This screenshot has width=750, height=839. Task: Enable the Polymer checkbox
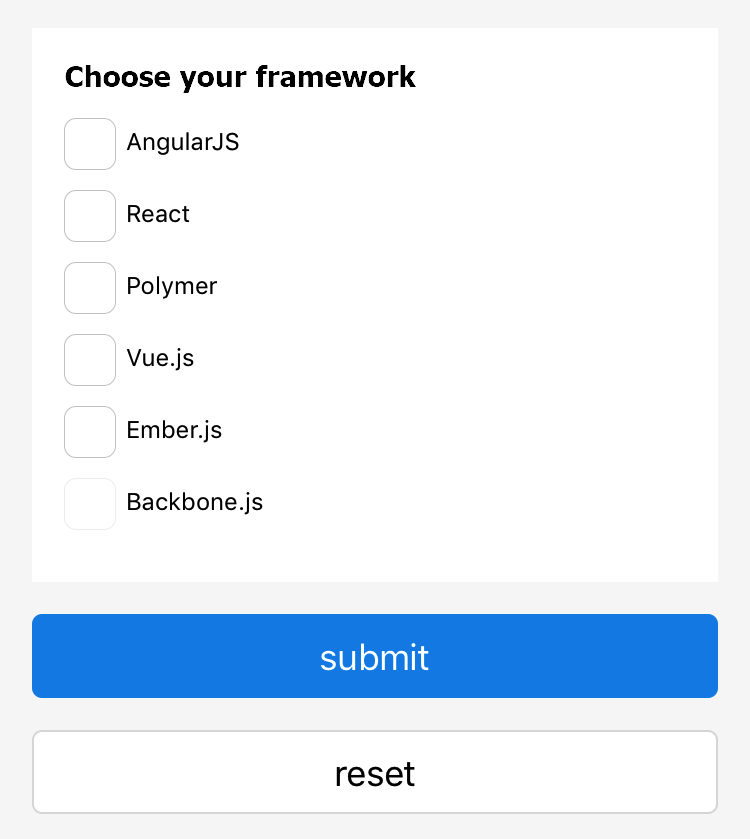(x=90, y=288)
